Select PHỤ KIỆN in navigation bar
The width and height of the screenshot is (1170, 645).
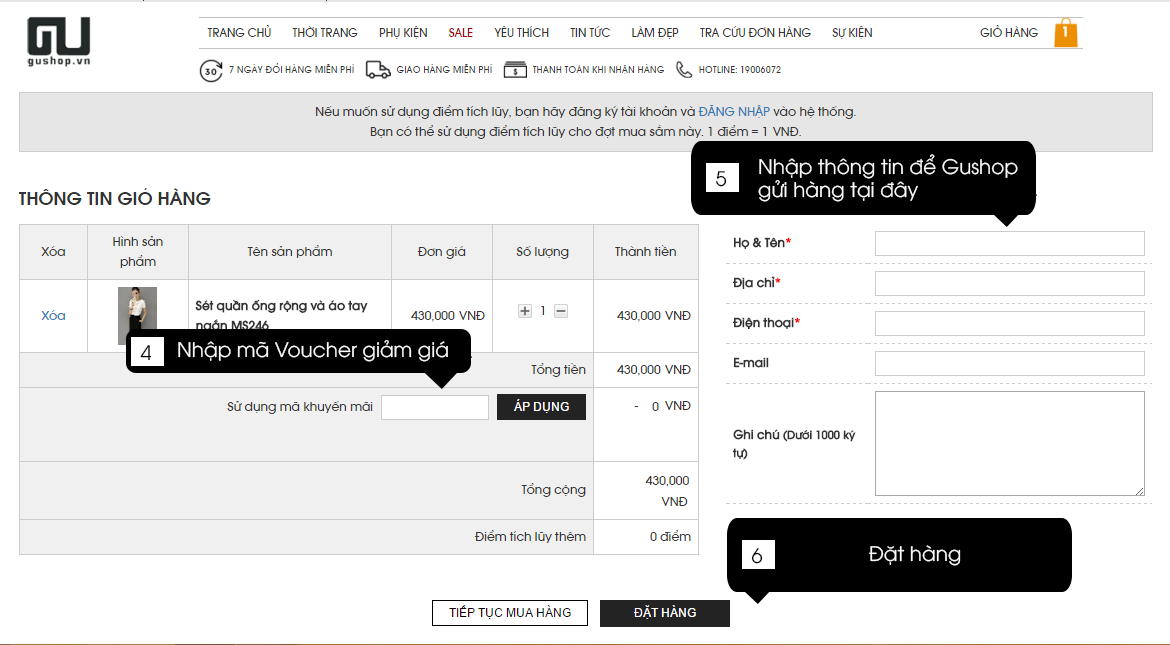click(x=403, y=33)
